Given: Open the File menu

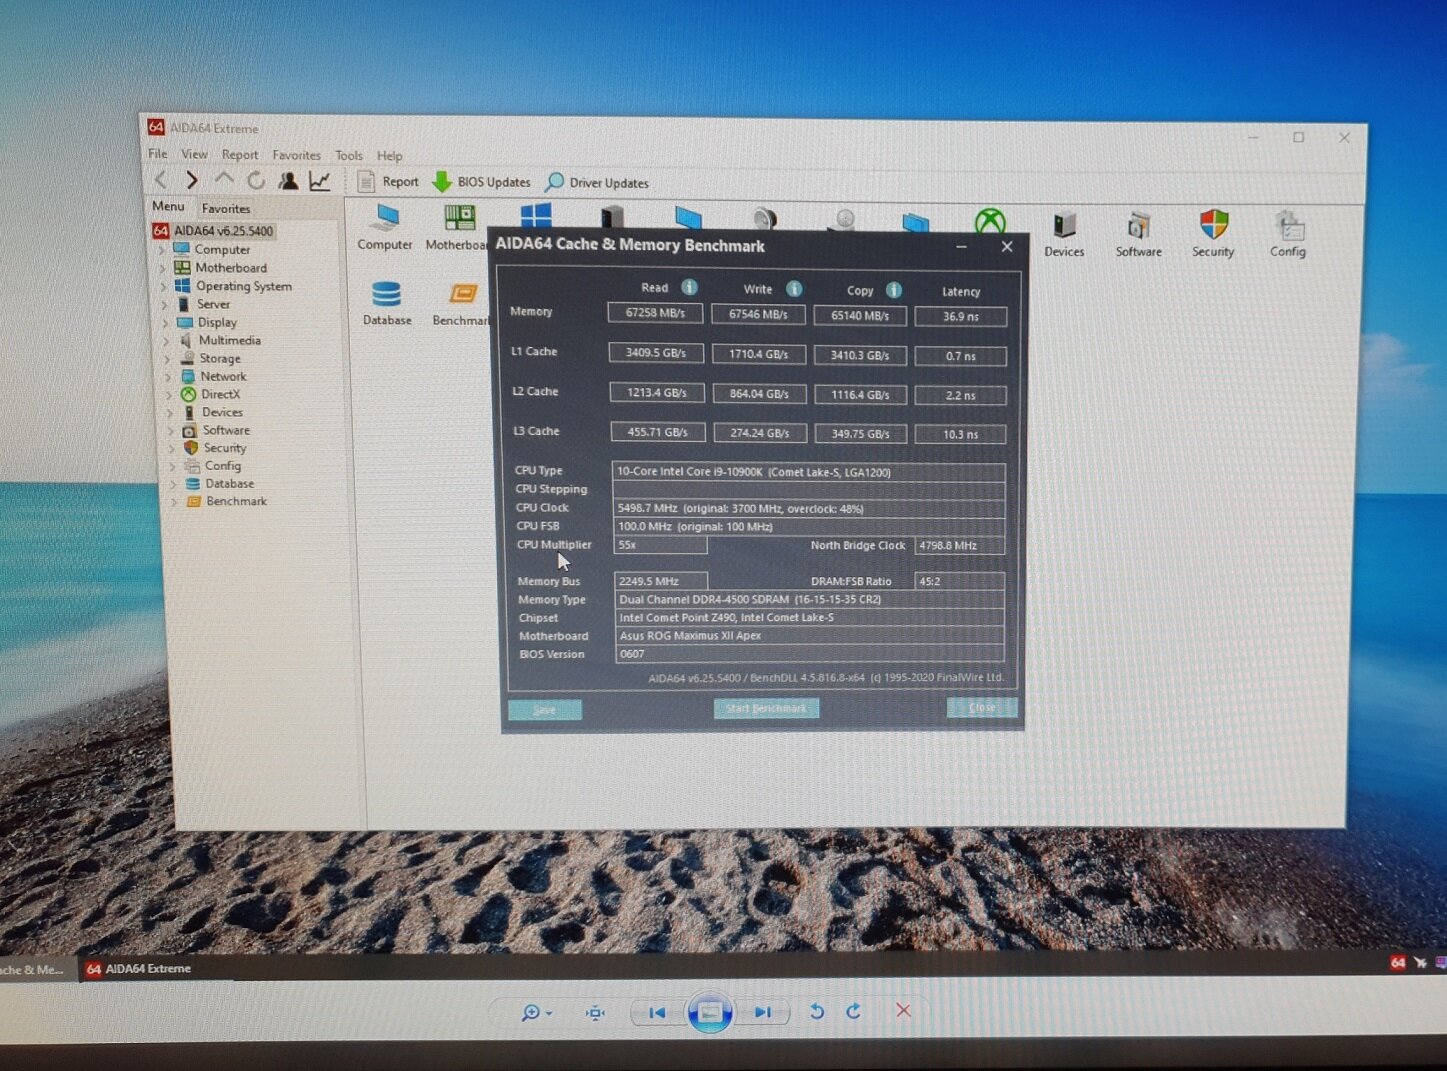Looking at the screenshot, I should (x=158, y=154).
